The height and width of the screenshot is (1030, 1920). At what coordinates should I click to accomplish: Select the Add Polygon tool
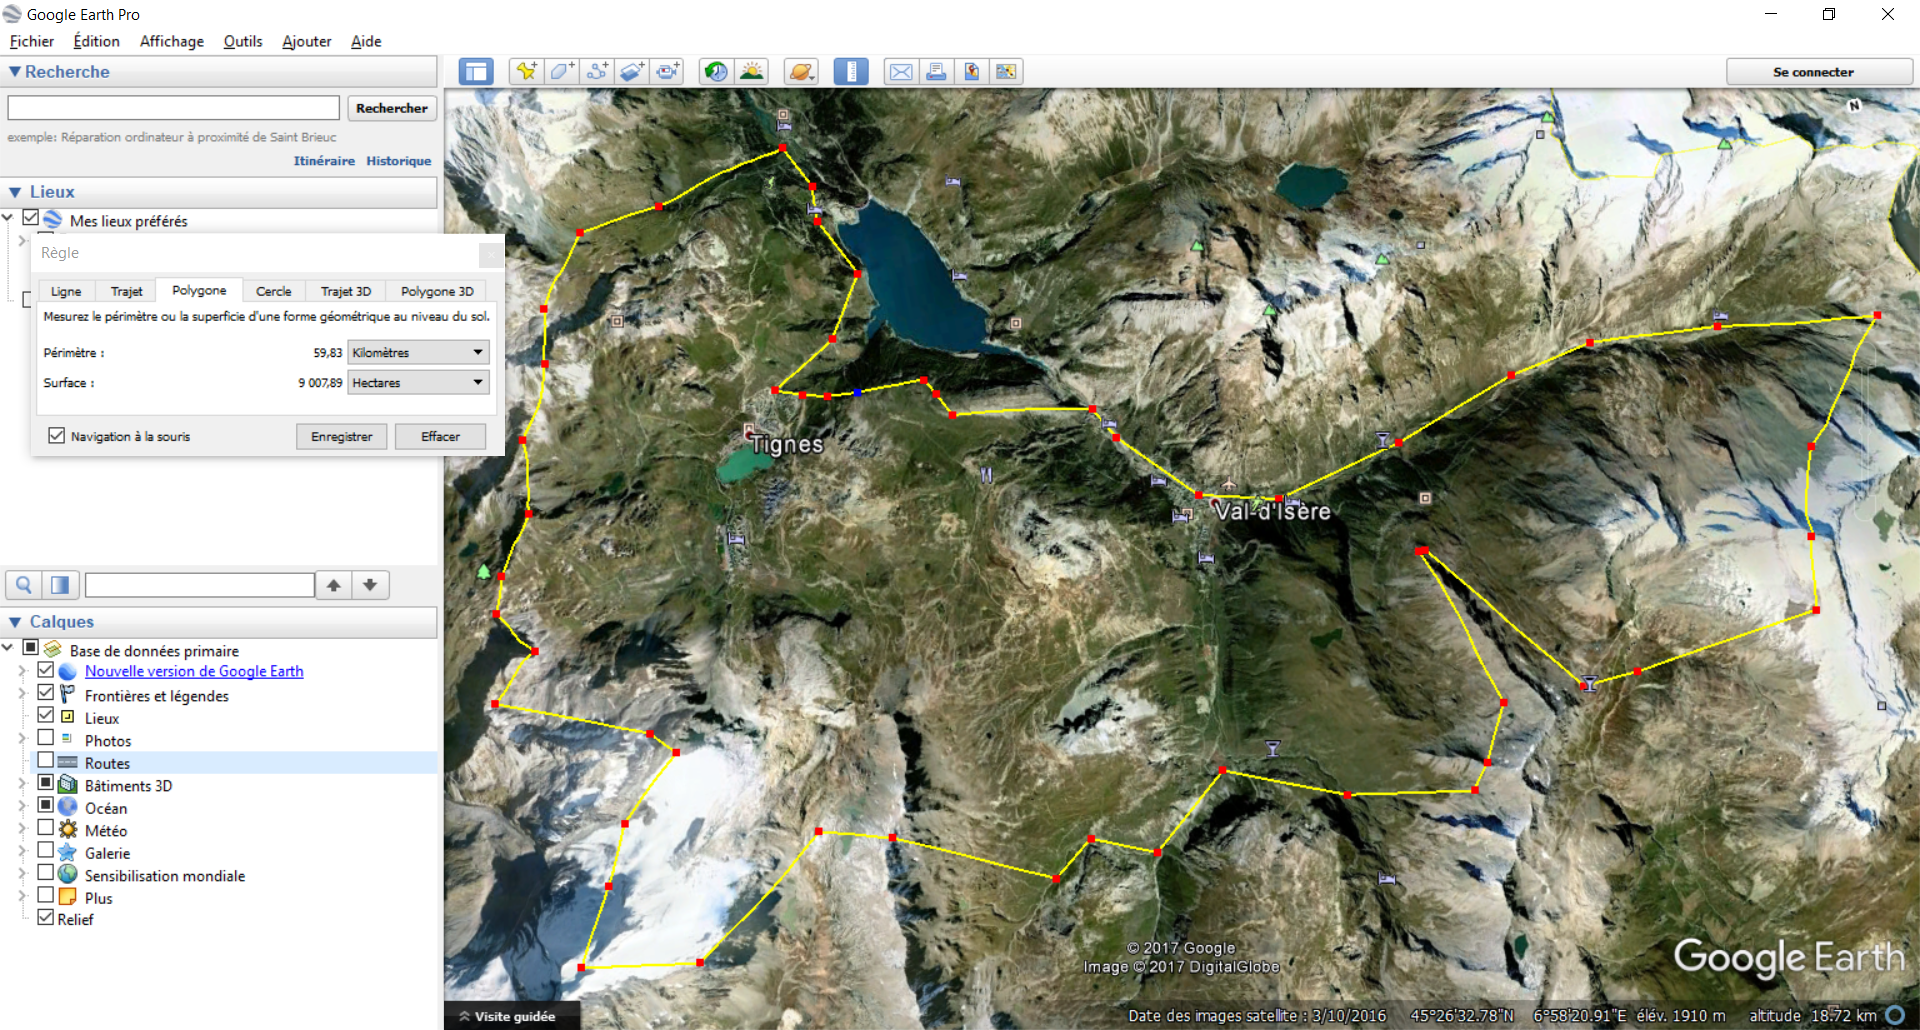point(561,72)
